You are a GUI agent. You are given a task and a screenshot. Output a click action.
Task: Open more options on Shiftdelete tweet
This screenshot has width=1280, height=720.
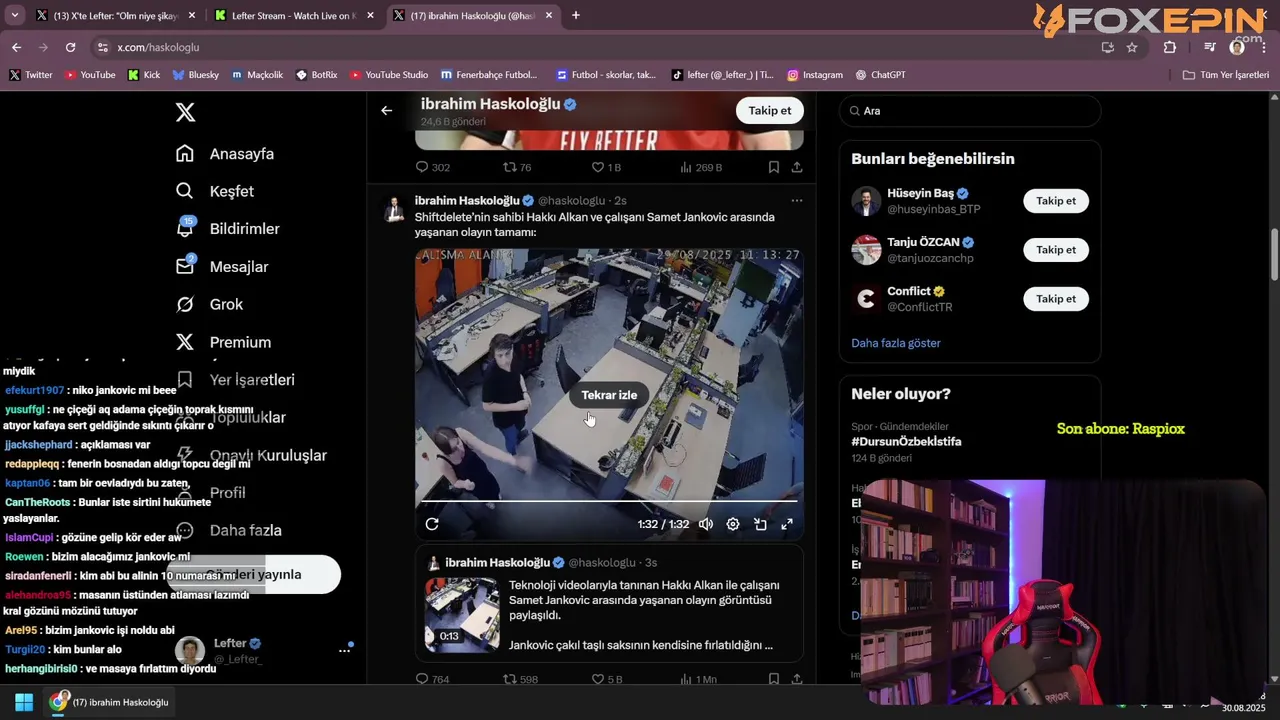pos(797,200)
